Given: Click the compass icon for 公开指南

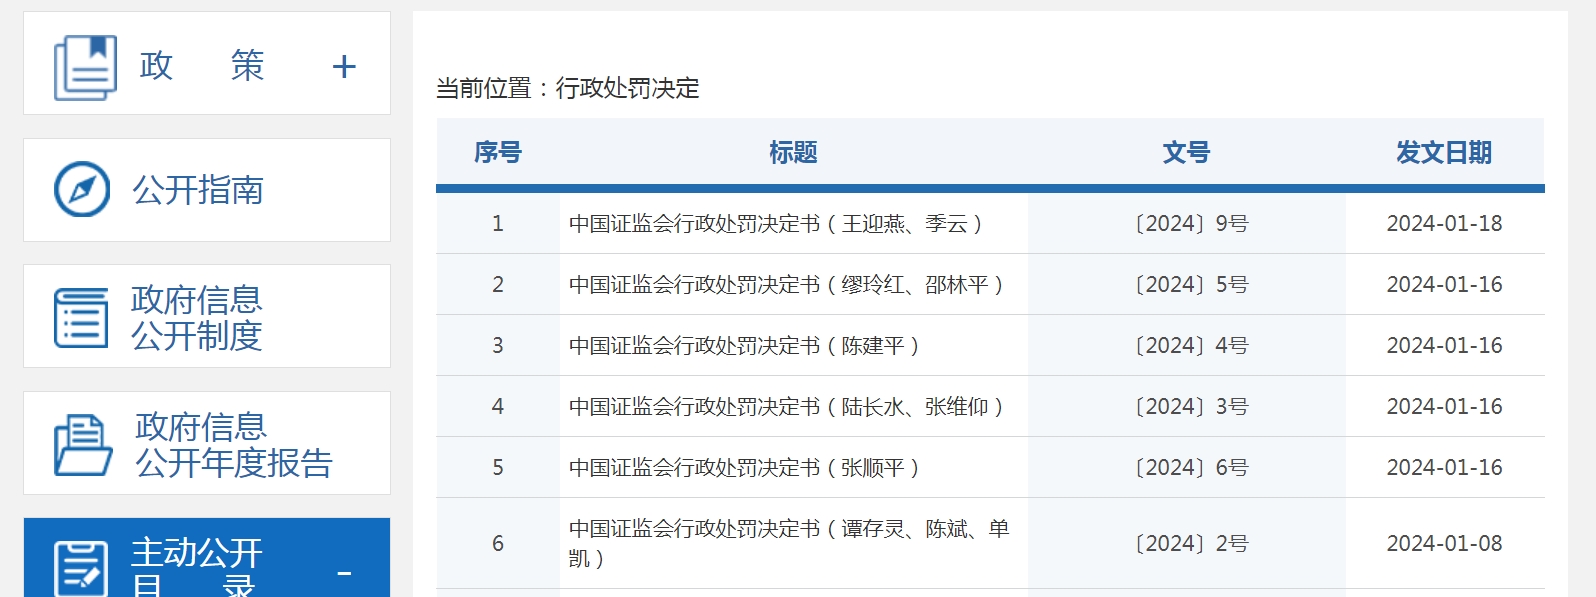Looking at the screenshot, I should (x=82, y=189).
